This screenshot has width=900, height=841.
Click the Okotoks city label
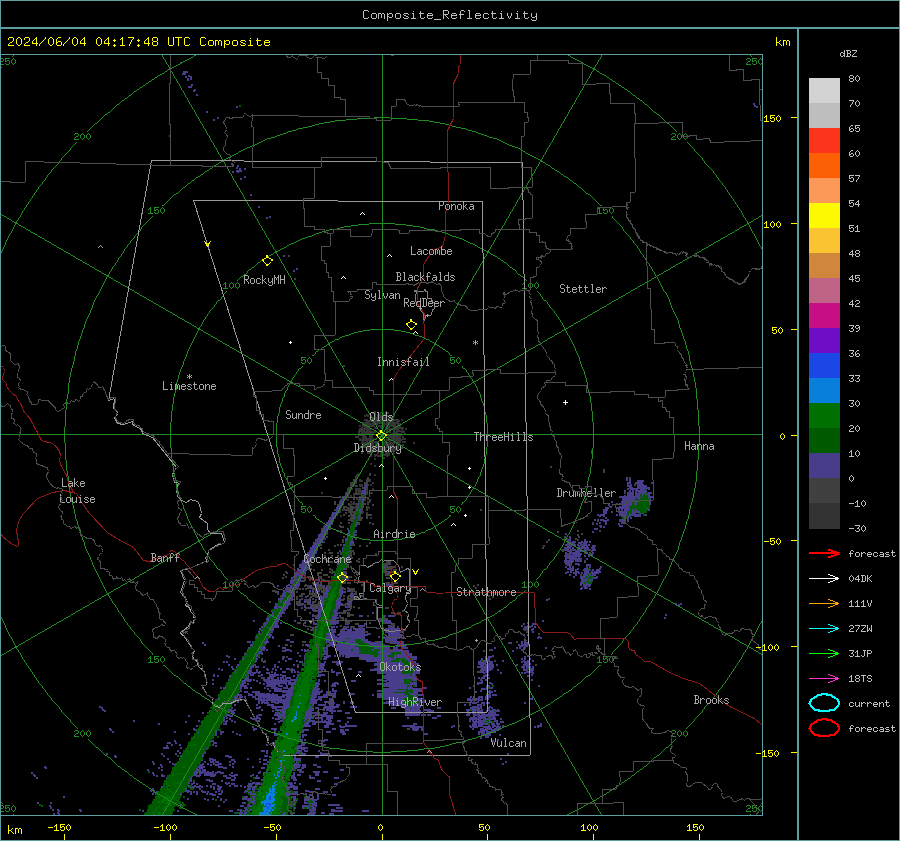[x=400, y=667]
